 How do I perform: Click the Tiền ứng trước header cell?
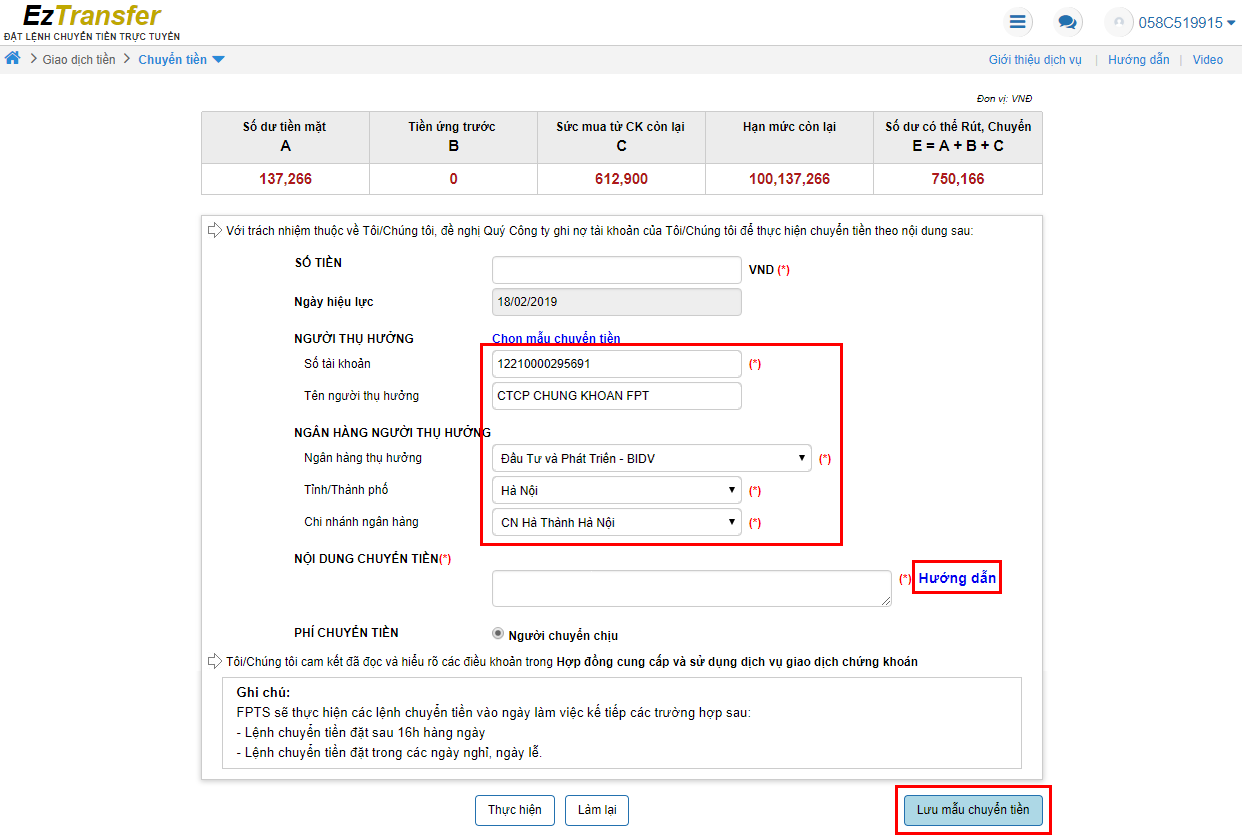point(453,136)
